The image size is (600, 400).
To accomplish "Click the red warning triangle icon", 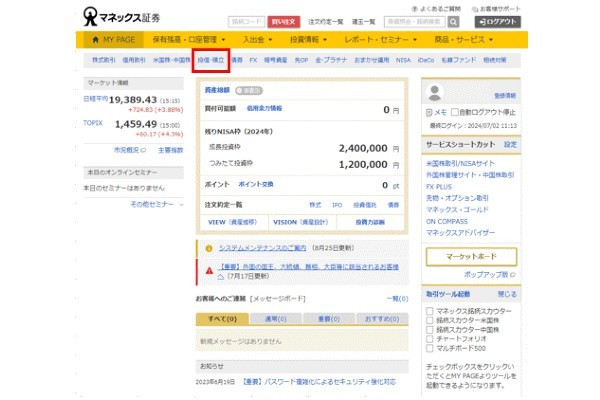I will pyautogui.click(x=209, y=271).
